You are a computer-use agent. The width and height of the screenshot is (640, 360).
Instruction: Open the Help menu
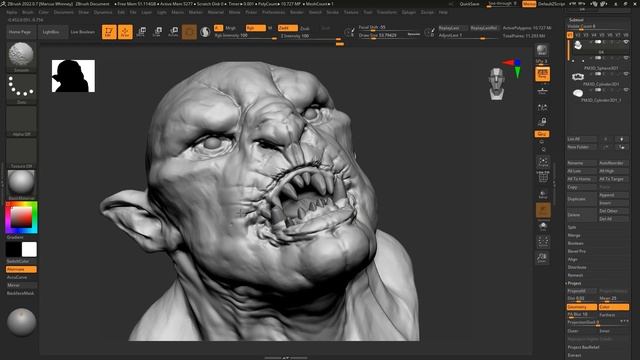coord(443,12)
